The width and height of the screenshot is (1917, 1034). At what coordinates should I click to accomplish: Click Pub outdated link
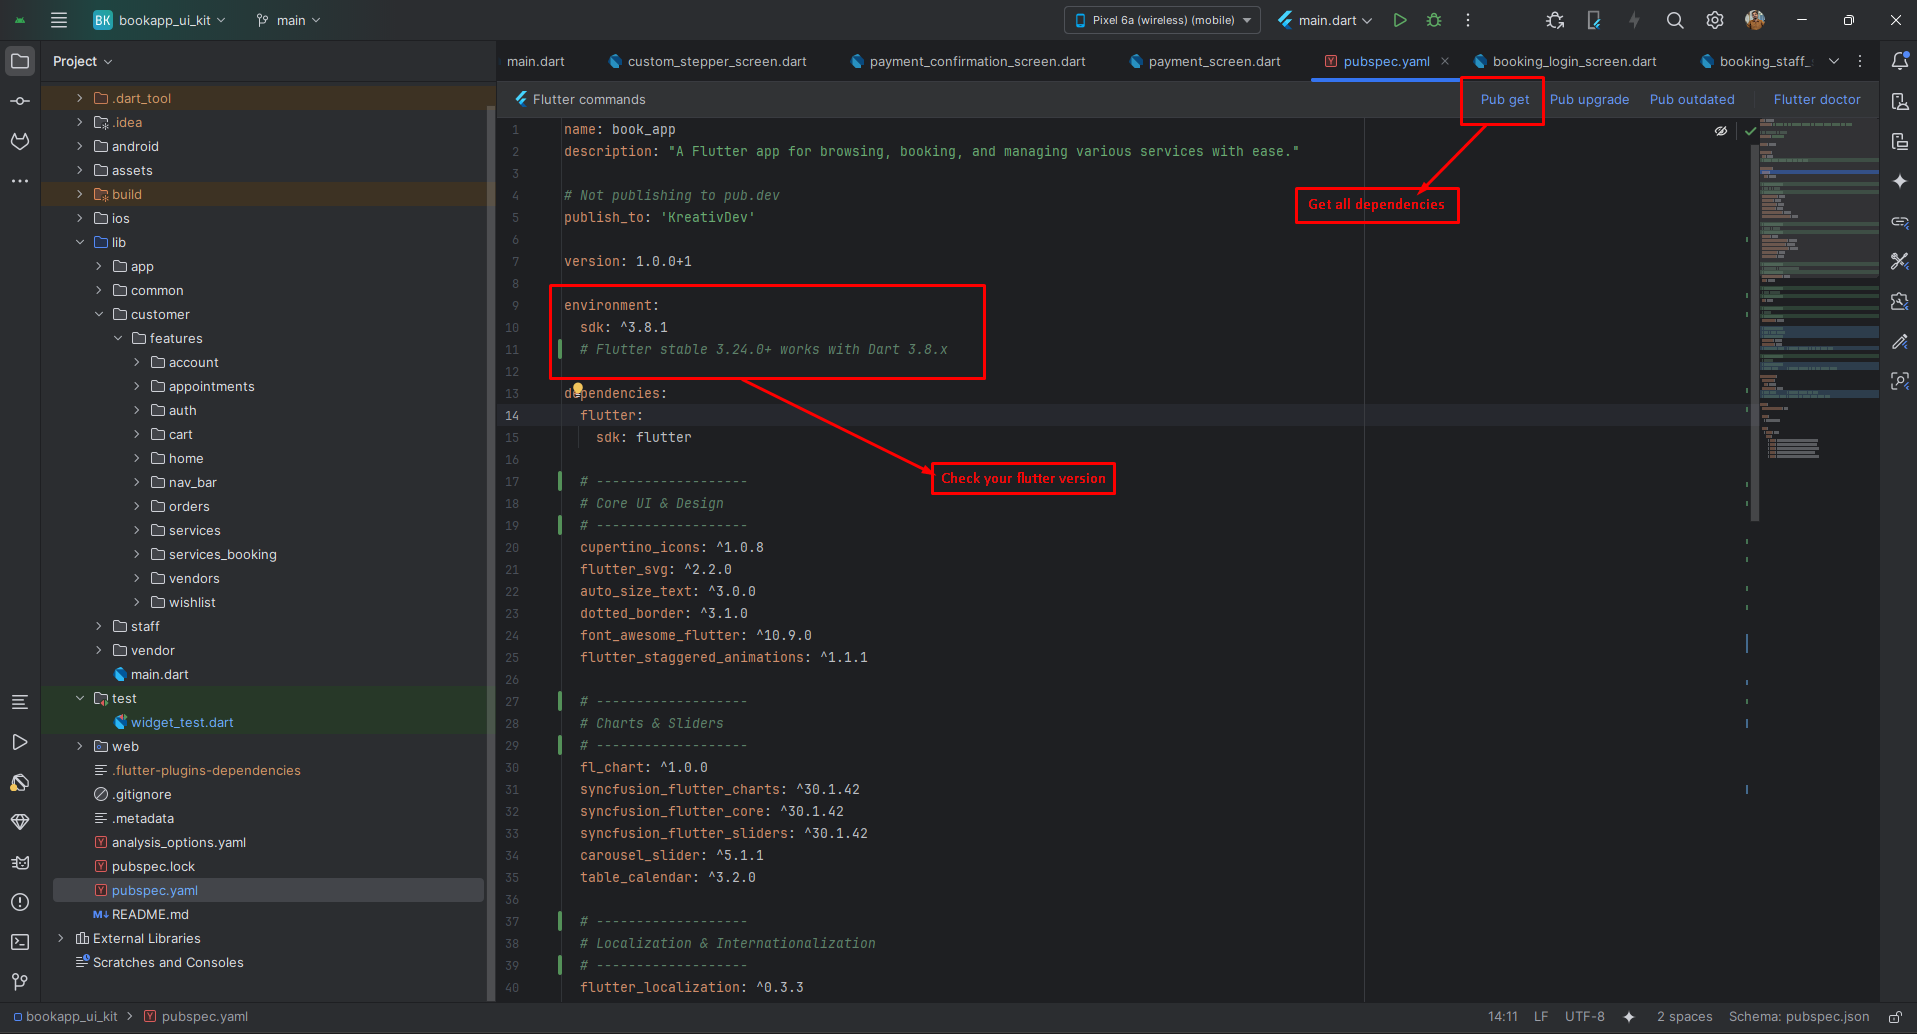1692,99
